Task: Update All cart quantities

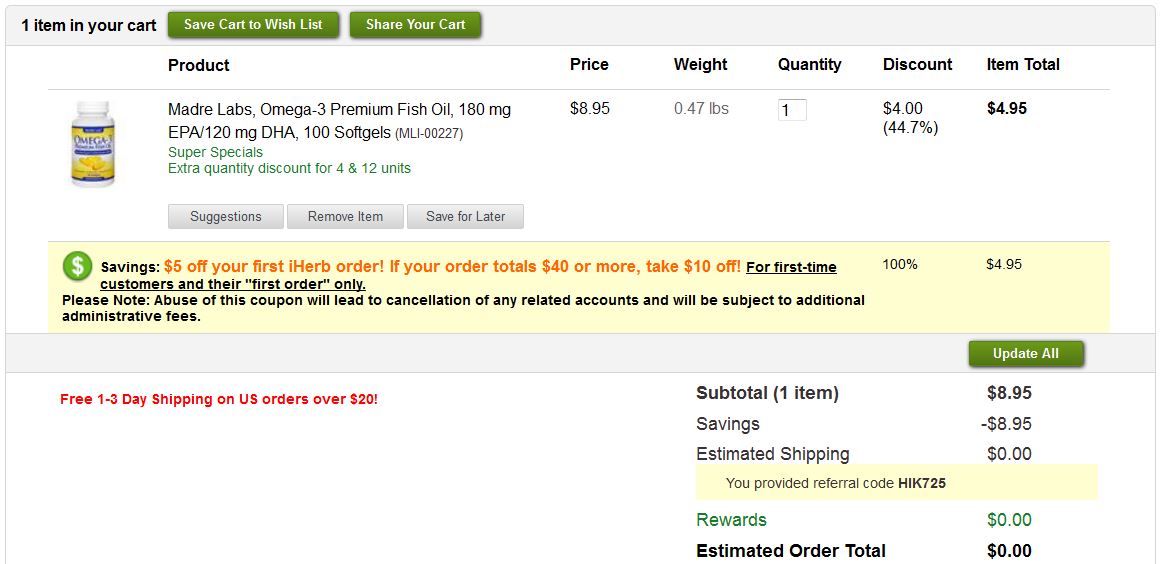Action: click(1025, 354)
